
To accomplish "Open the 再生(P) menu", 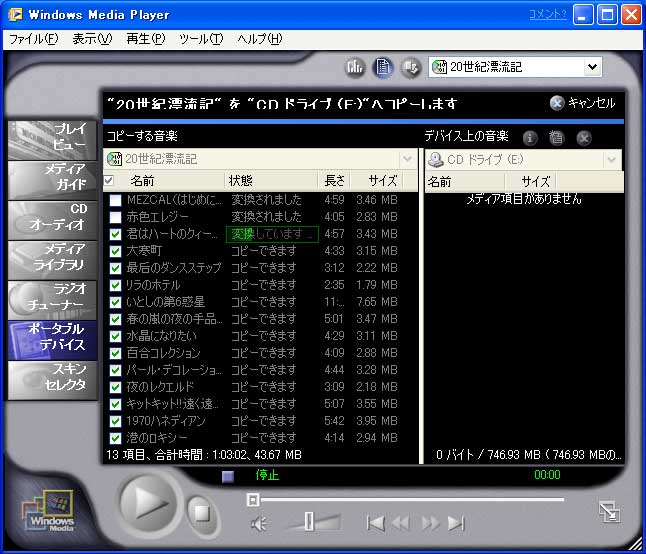I will (145, 39).
